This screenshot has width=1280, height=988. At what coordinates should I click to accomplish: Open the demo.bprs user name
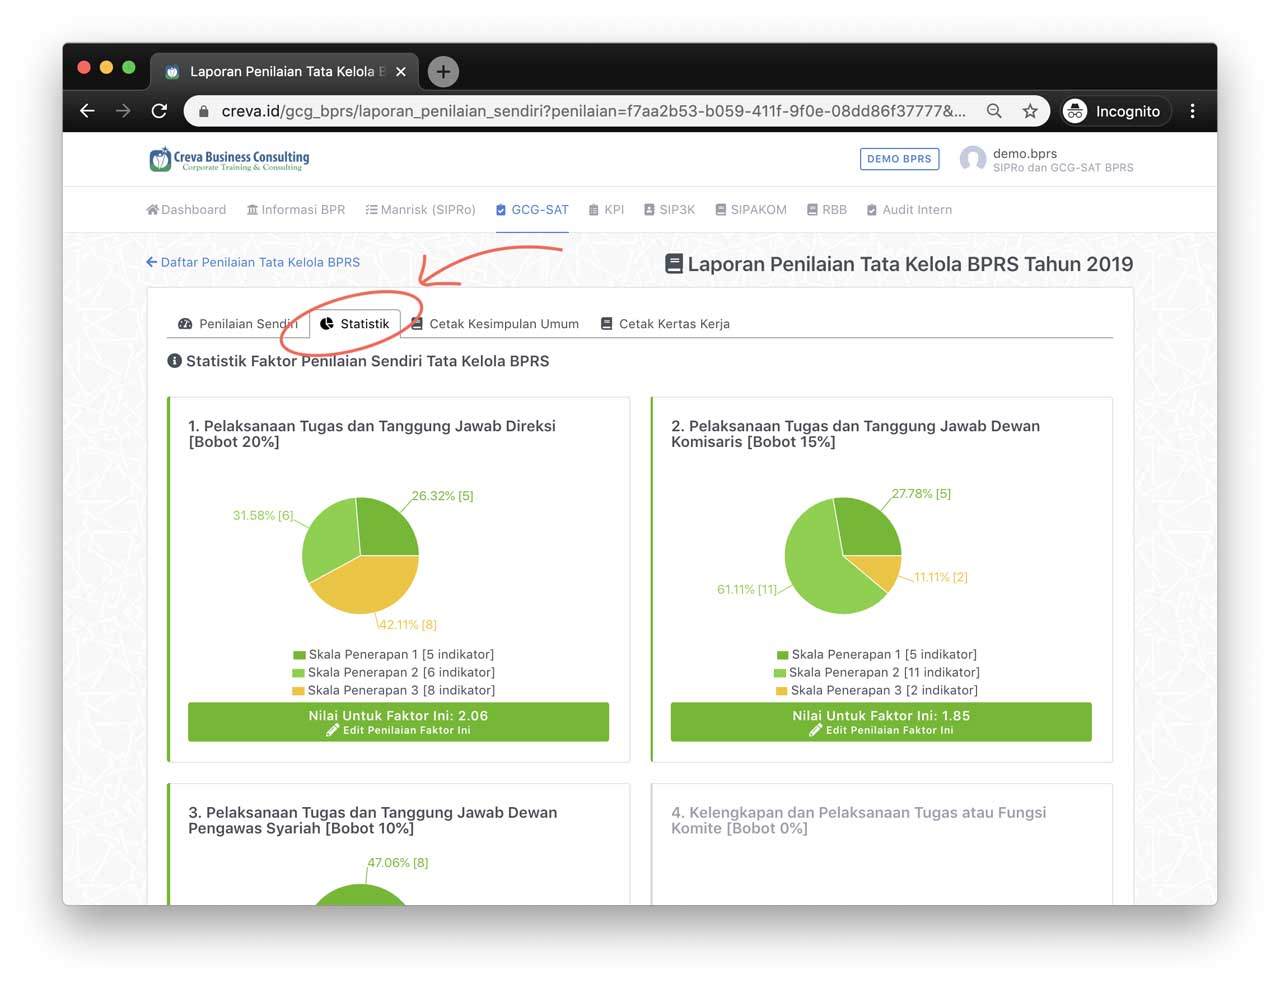pyautogui.click(x=1025, y=153)
